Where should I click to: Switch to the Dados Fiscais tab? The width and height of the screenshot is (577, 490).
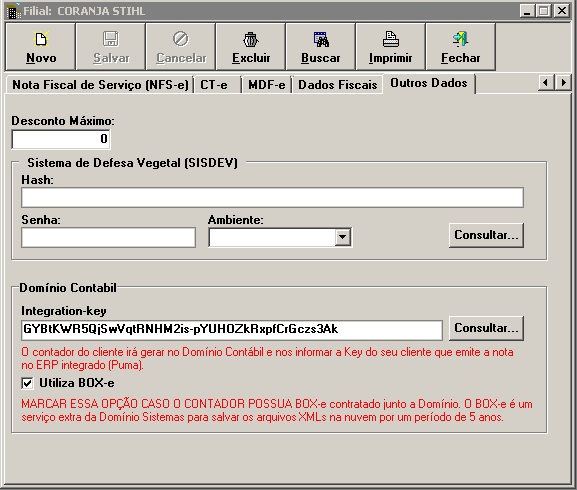[337, 85]
